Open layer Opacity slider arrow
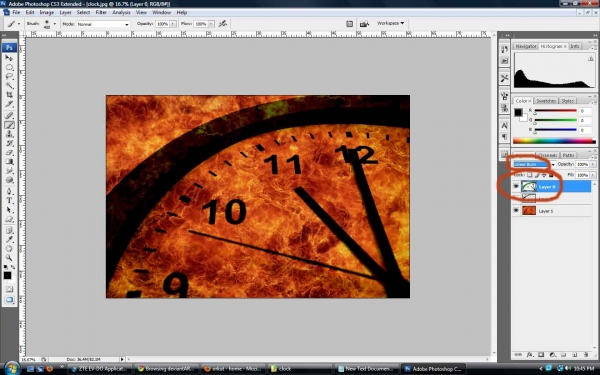Viewport: 600px width, 375px height. (593, 164)
